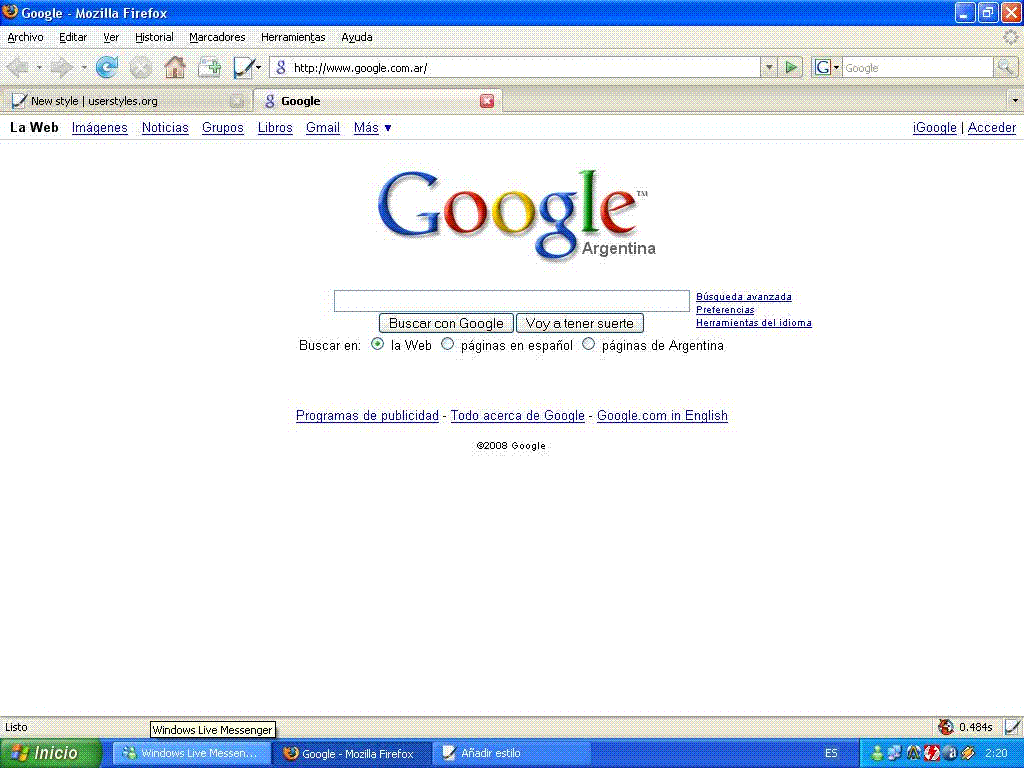This screenshot has width=1024, height=768.
Task: Open the Gmail link
Action: [323, 127]
